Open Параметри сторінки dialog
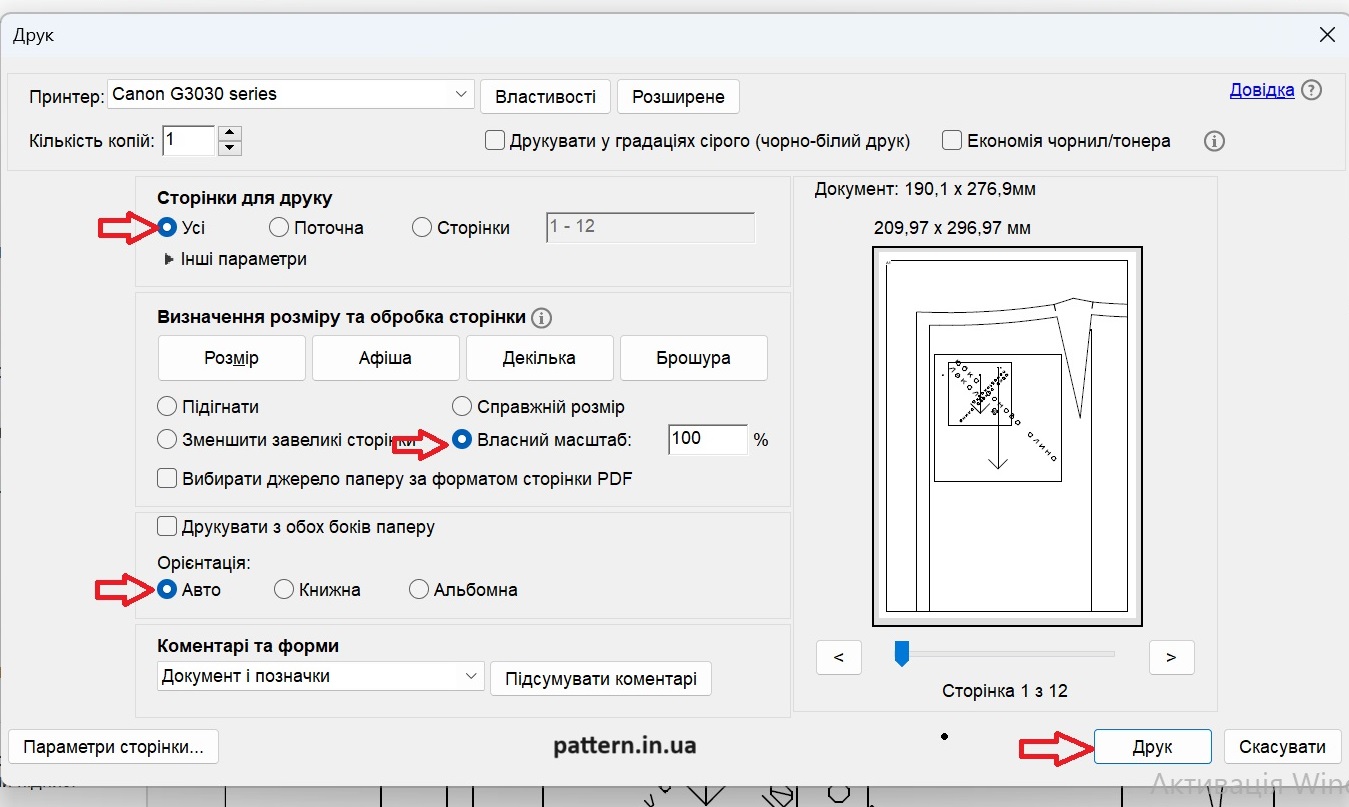This screenshot has height=807, width=1349. click(114, 747)
